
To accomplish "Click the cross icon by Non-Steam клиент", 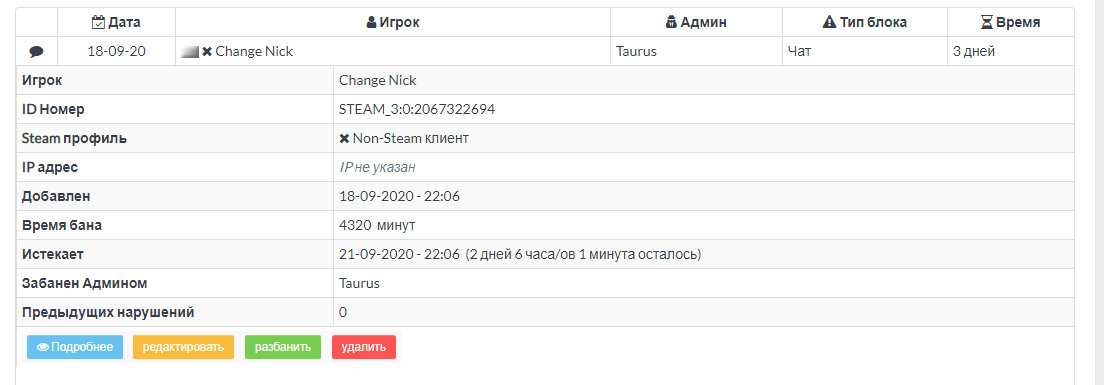I will (x=344, y=139).
